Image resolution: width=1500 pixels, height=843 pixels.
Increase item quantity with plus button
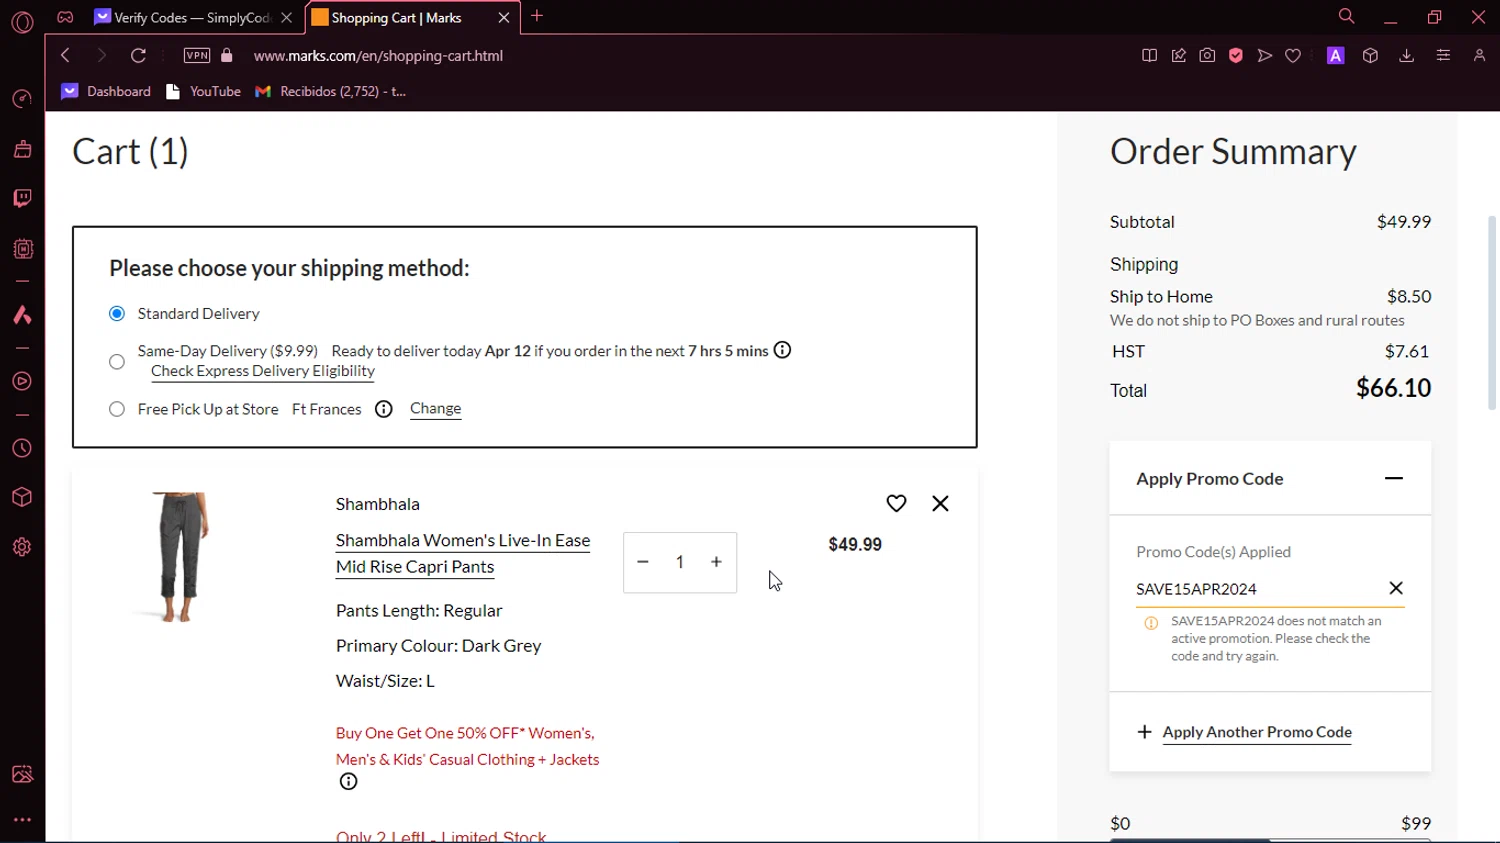(x=716, y=562)
